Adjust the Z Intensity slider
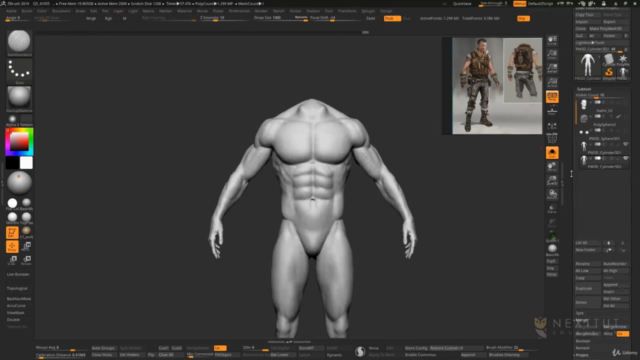The image size is (640, 360). [223, 18]
